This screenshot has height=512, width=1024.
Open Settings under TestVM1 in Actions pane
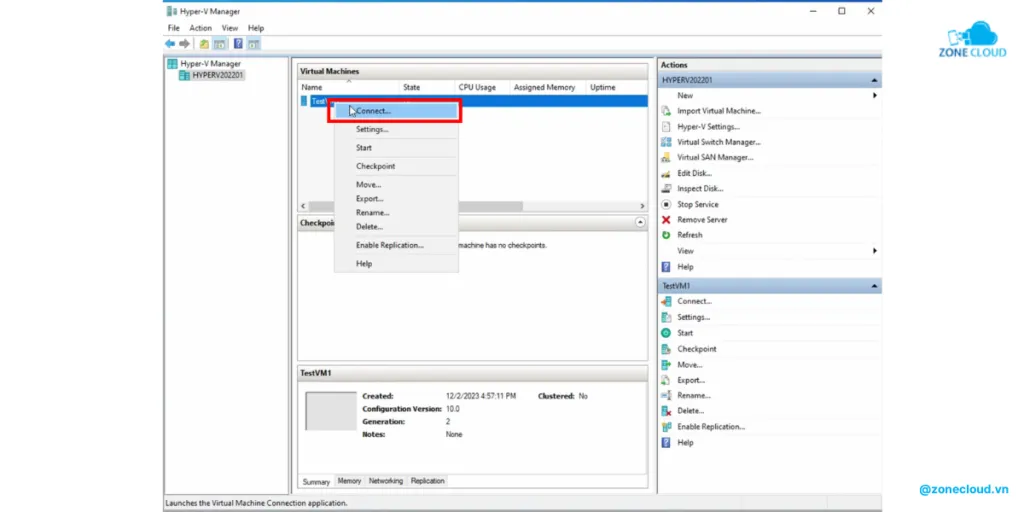click(693, 317)
